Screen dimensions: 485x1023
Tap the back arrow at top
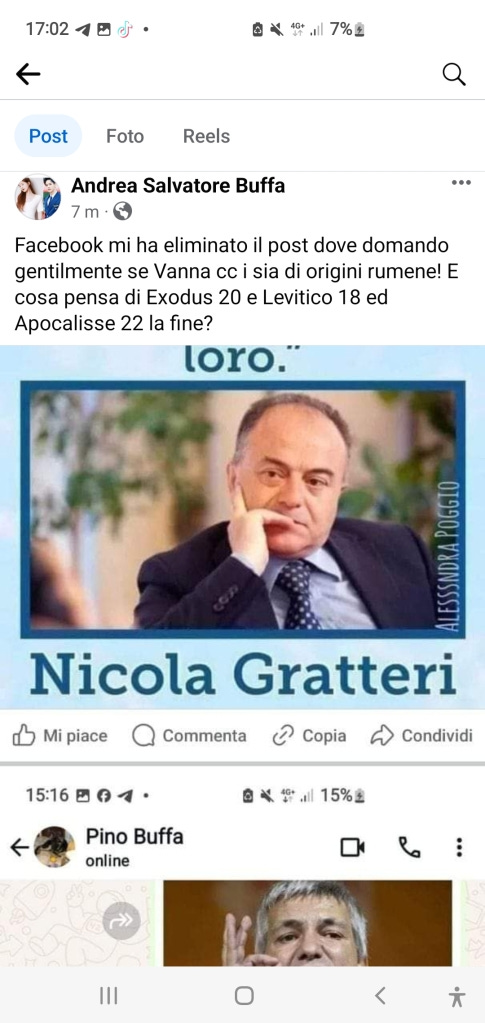pos(28,74)
